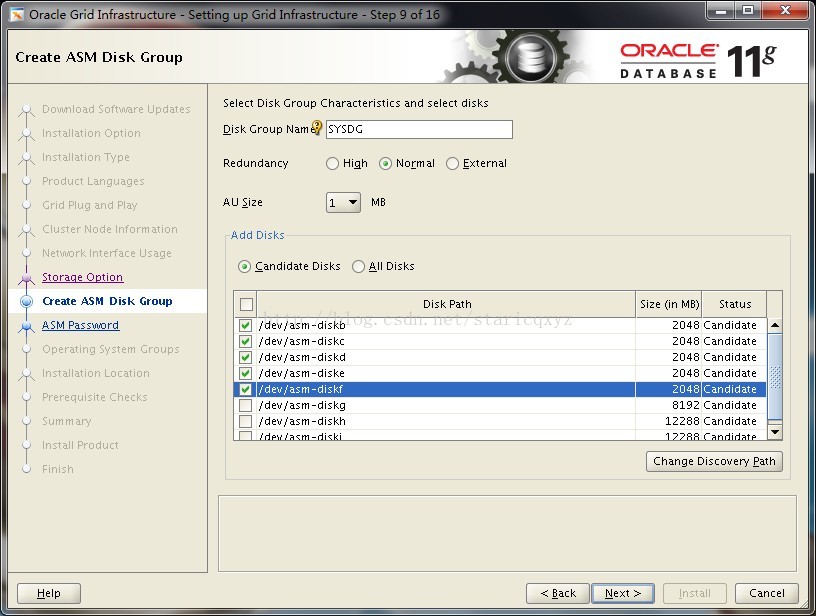The height and width of the screenshot is (616, 816).
Task: Minimize the installer window
Action: click(x=722, y=10)
